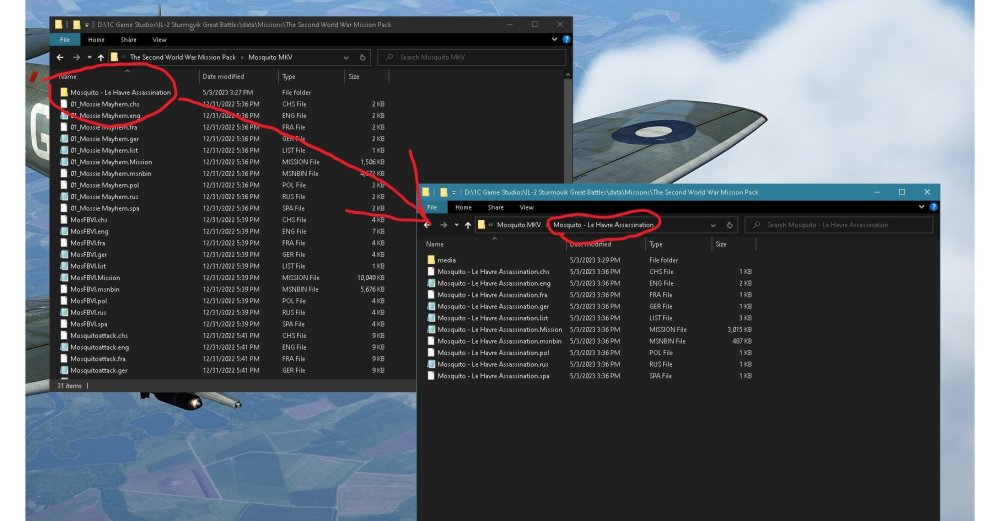Refresh the Le Havre Assassination folder view

[x=730, y=225]
